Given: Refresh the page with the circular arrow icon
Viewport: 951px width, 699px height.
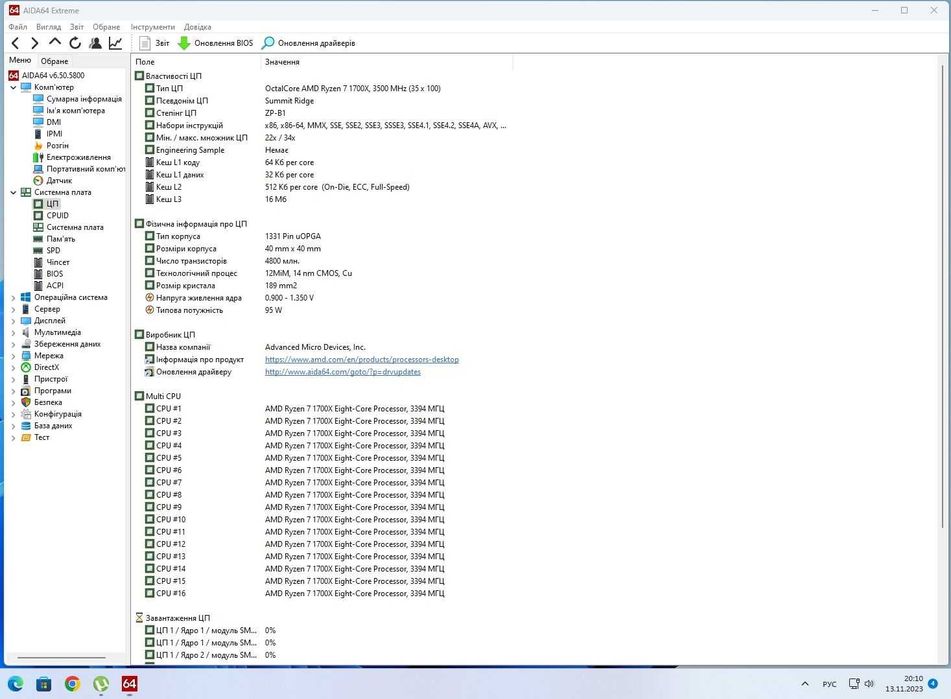Looking at the screenshot, I should pyautogui.click(x=75, y=43).
